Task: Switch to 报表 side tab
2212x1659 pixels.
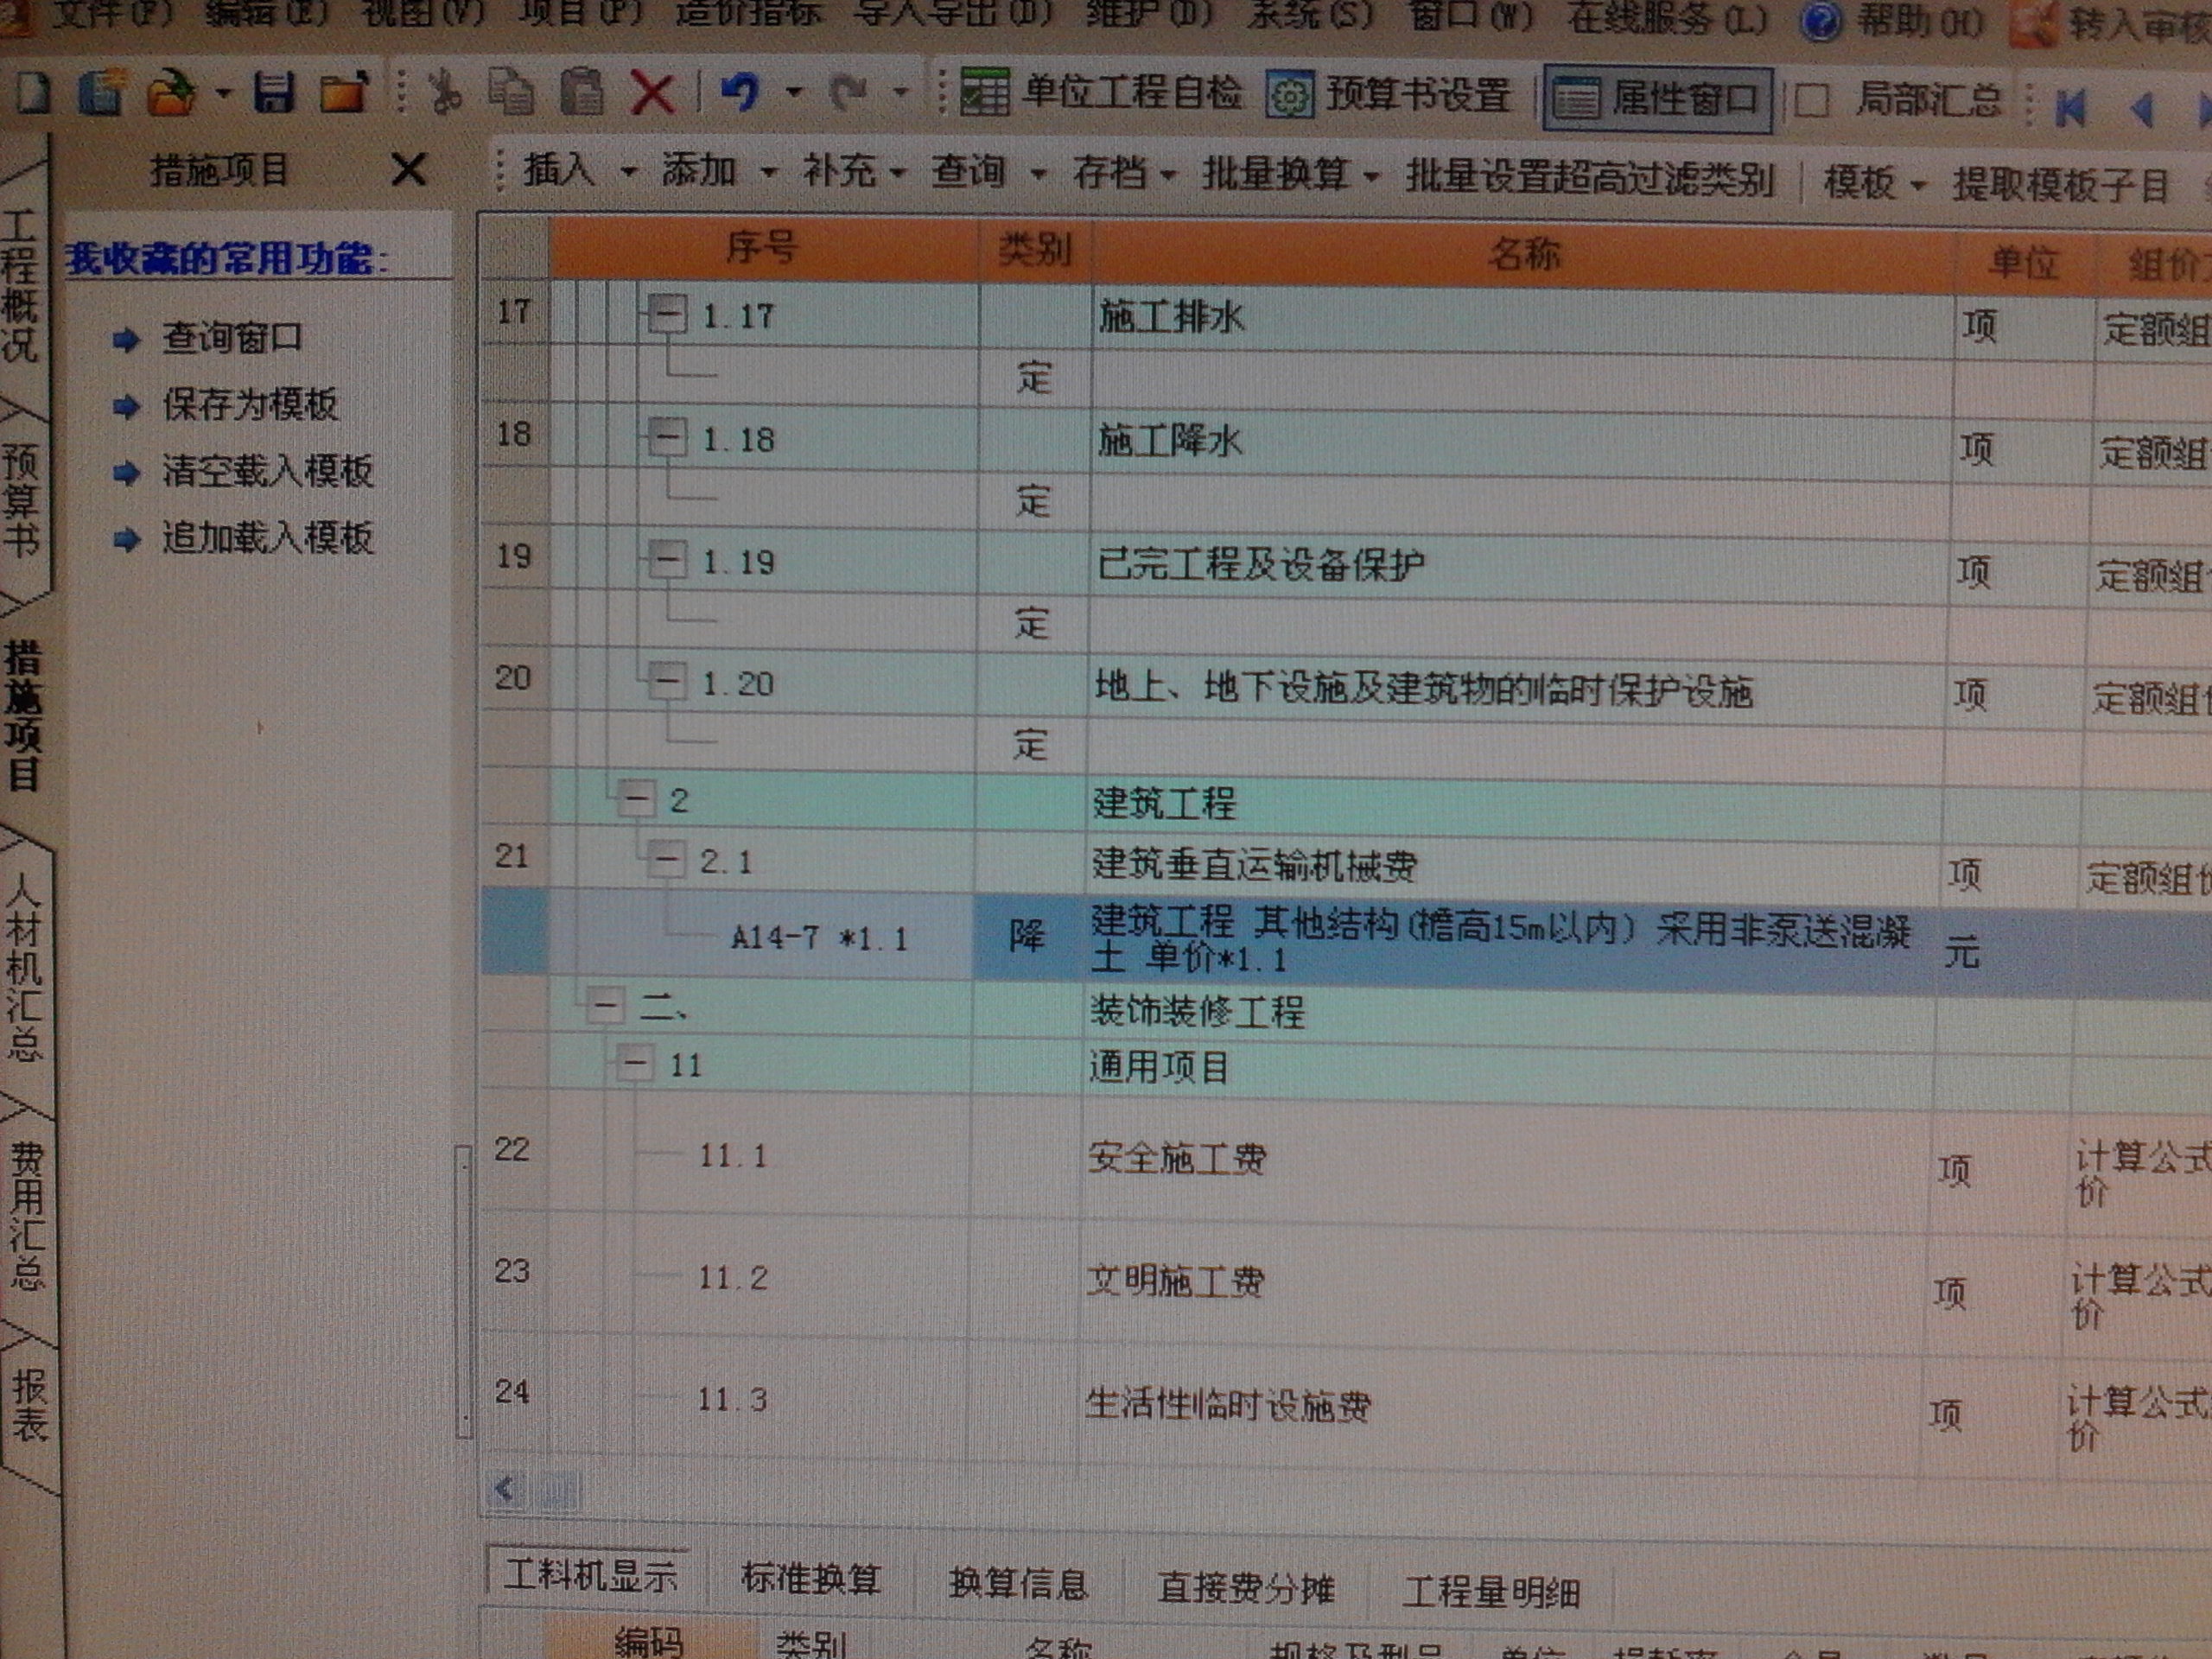Action: [x=30, y=1404]
